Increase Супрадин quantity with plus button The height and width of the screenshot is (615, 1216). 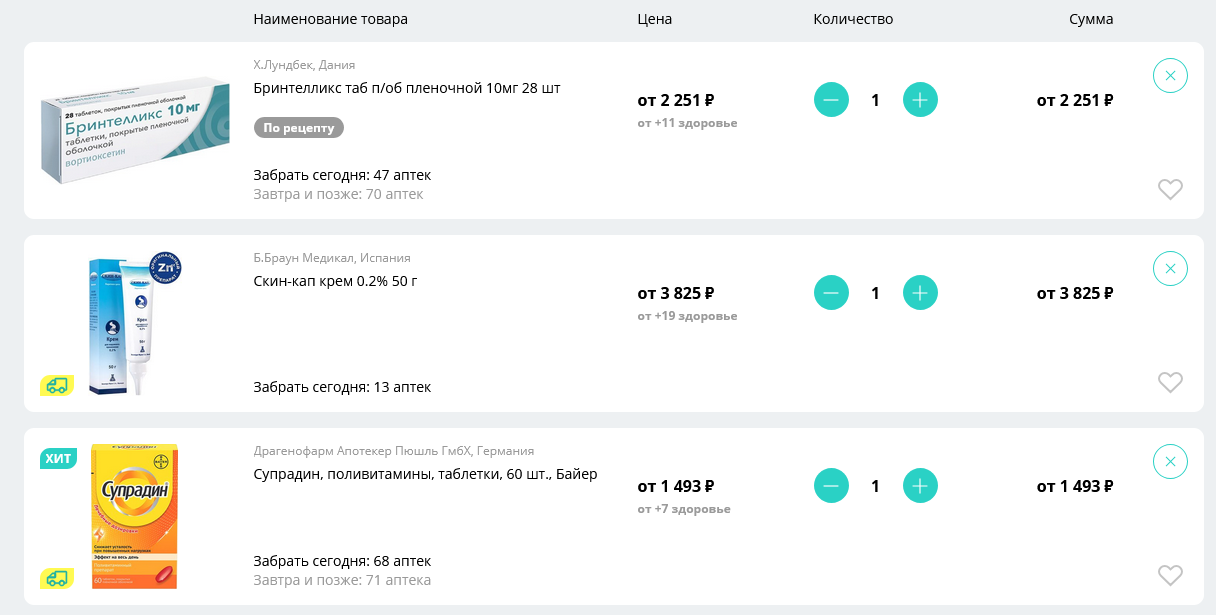coord(920,486)
